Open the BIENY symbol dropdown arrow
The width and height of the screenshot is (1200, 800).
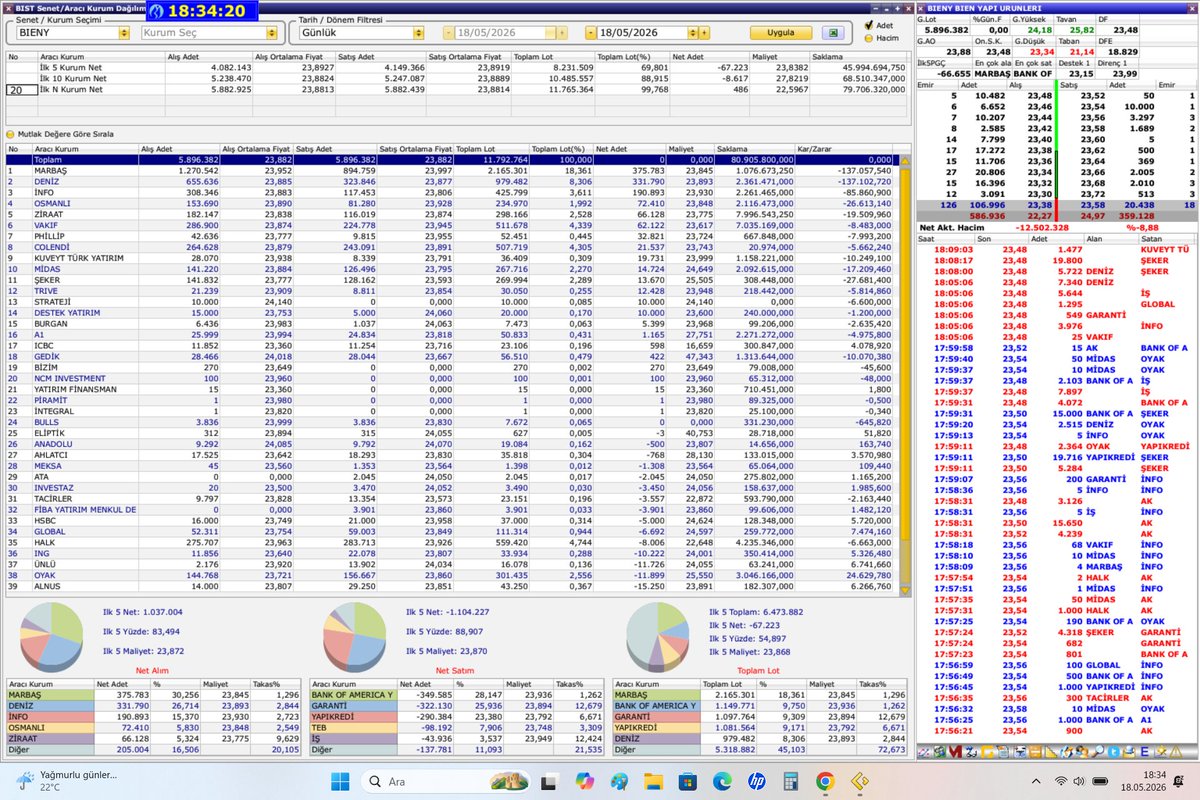124,33
